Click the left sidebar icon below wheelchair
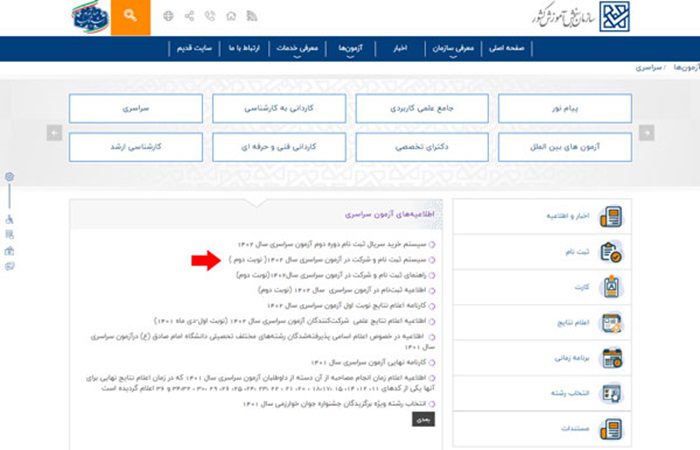The width and height of the screenshot is (700, 450). 9,235
